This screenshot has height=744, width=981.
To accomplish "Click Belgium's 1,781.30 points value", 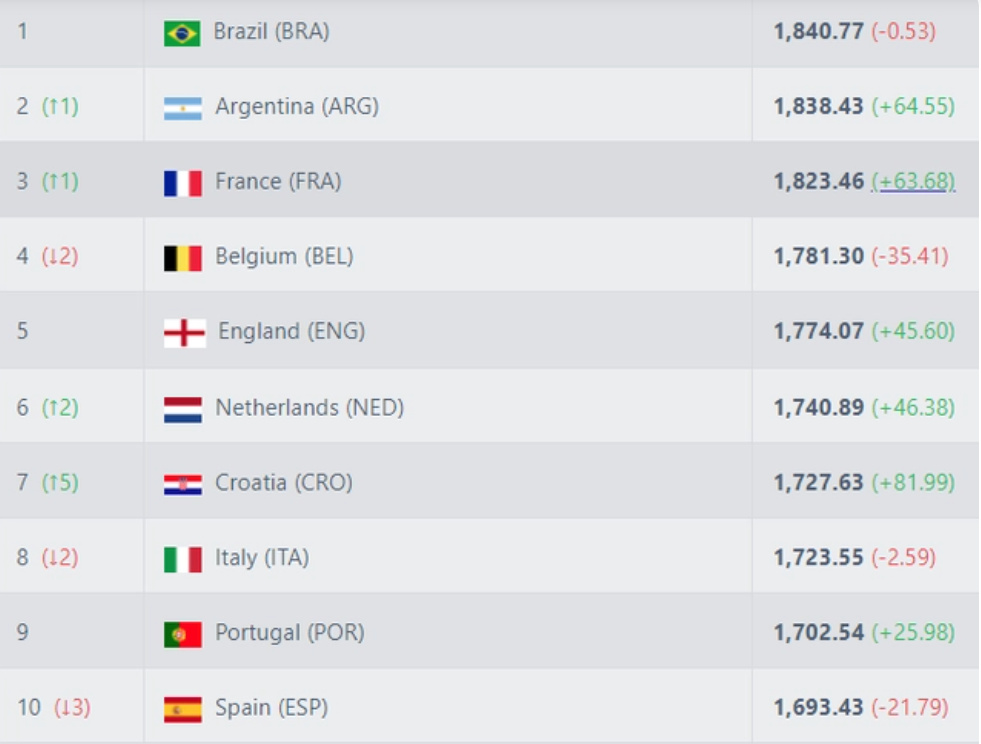I will point(818,256).
